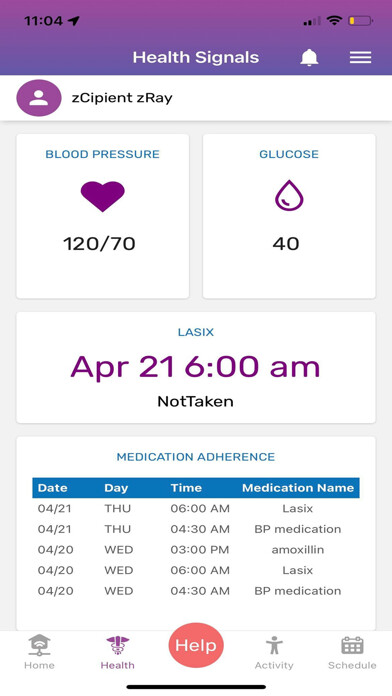Tap the red Help button
Screen dimensions: 392x696
pos(196,645)
